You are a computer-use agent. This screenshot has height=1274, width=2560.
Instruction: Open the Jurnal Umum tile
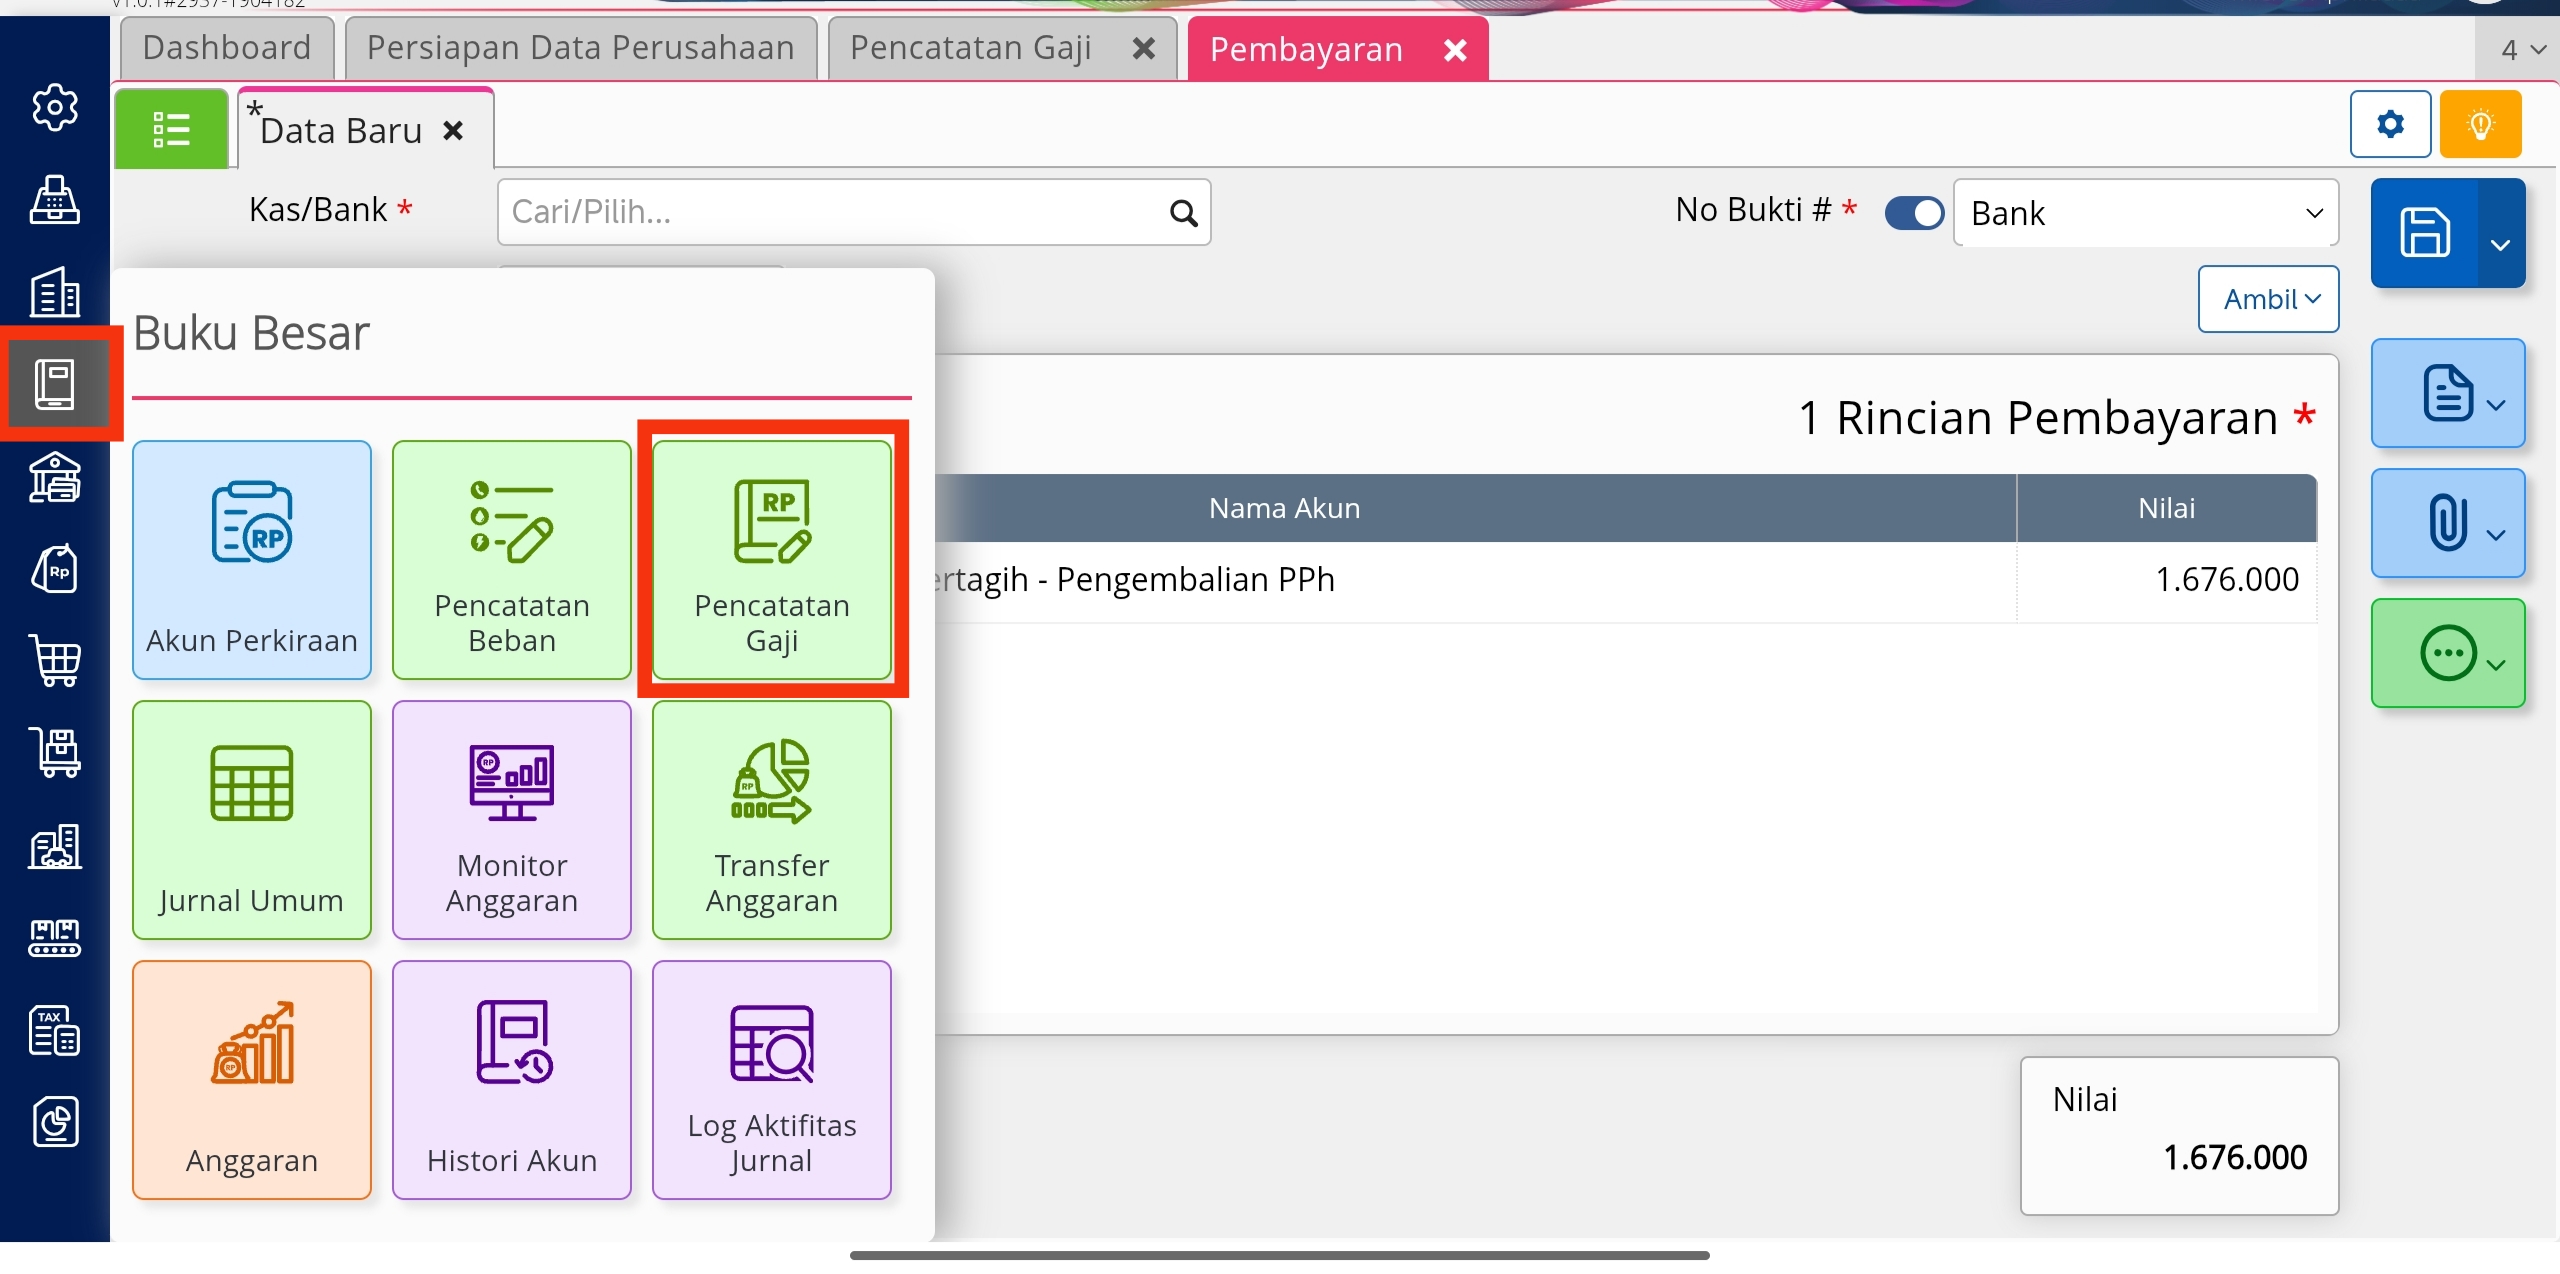point(251,820)
